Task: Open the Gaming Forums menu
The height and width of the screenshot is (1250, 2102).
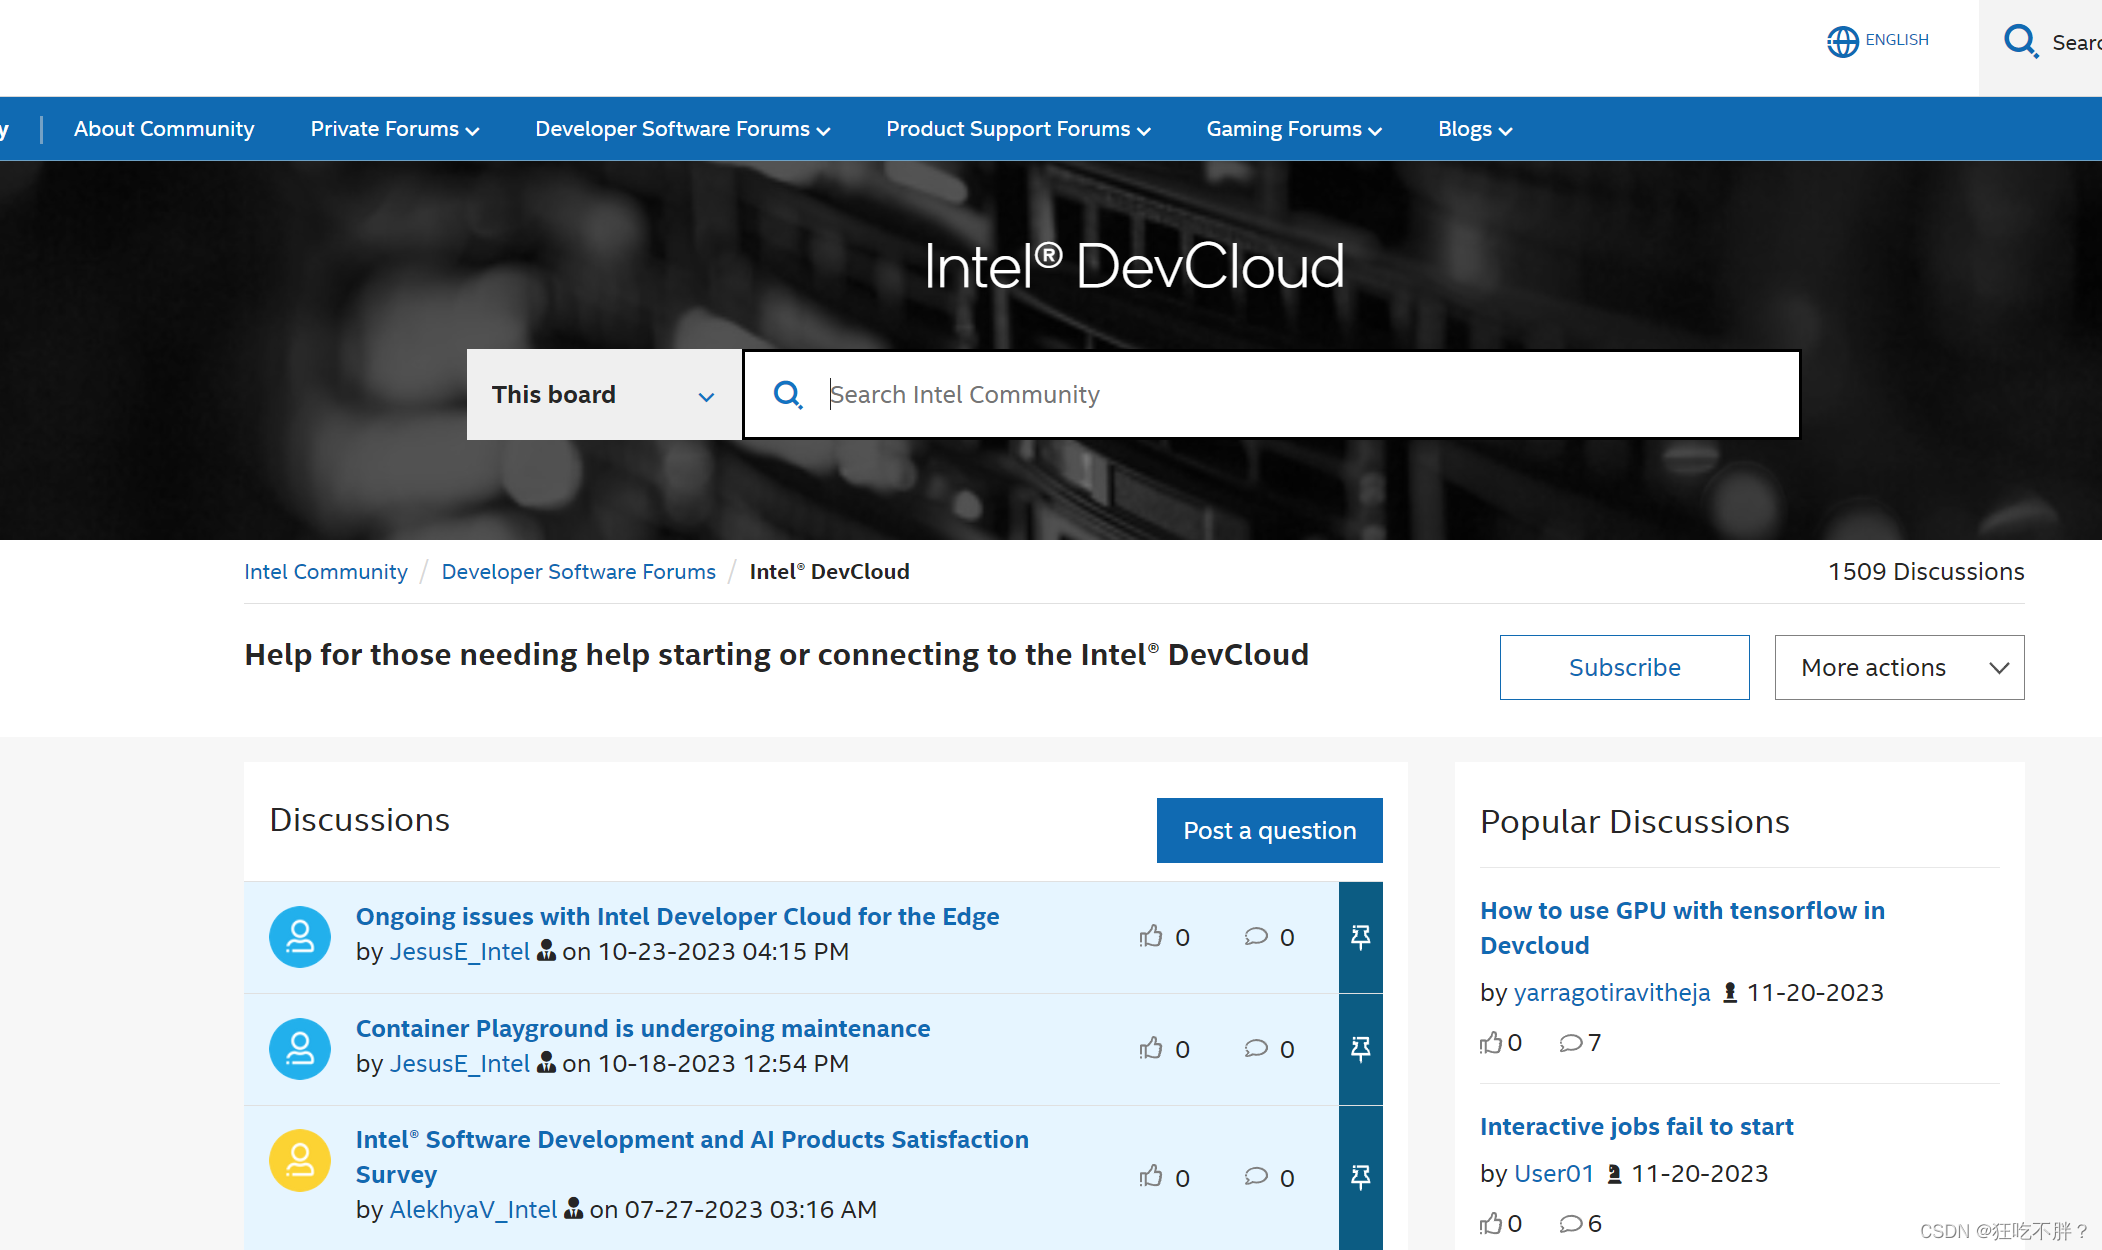Action: [1284, 129]
